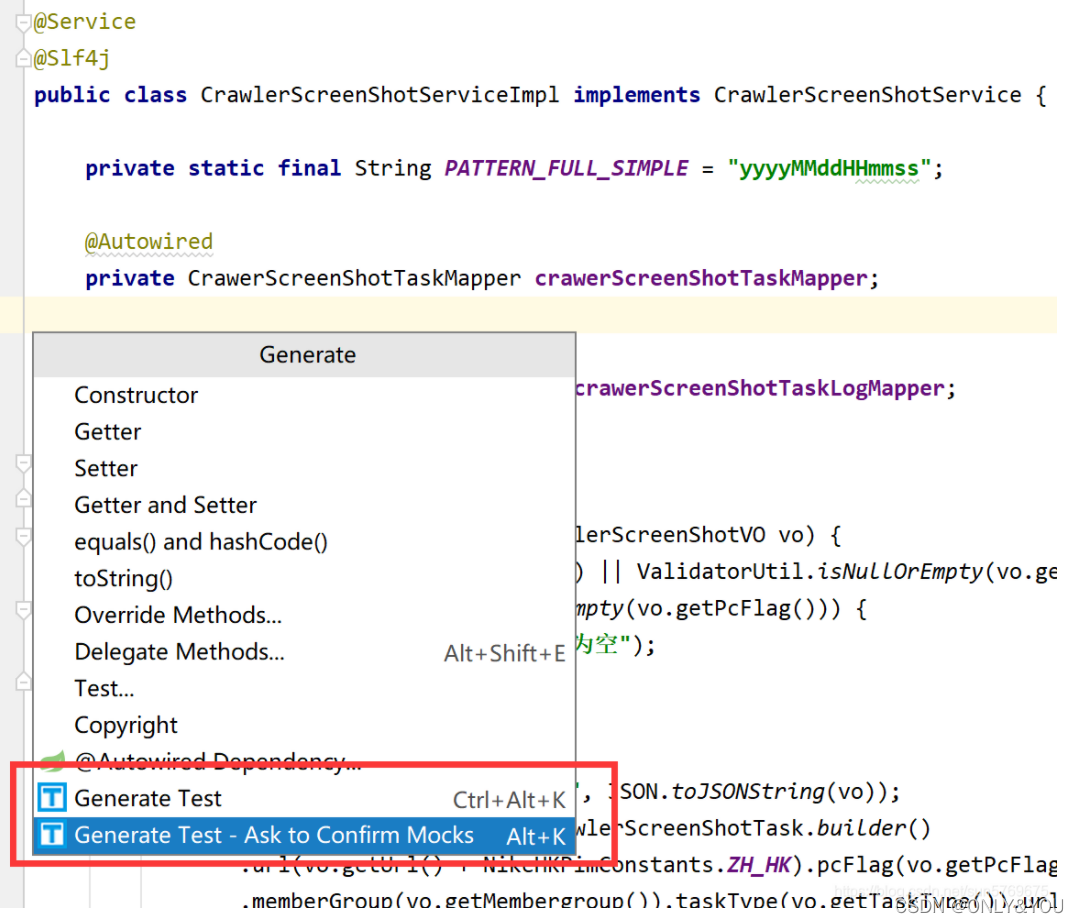Click toJSONString method call

click(x=748, y=792)
